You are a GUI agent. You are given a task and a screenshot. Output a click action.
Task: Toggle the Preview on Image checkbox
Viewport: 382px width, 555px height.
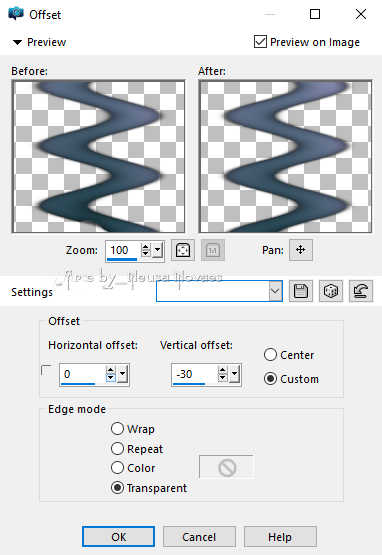(260, 42)
